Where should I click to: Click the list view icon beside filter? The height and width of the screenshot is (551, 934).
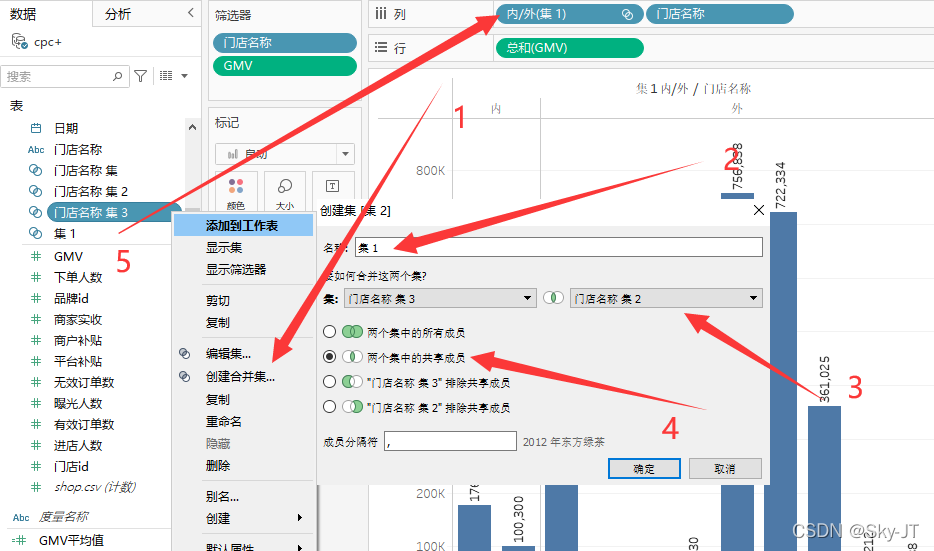(x=166, y=76)
